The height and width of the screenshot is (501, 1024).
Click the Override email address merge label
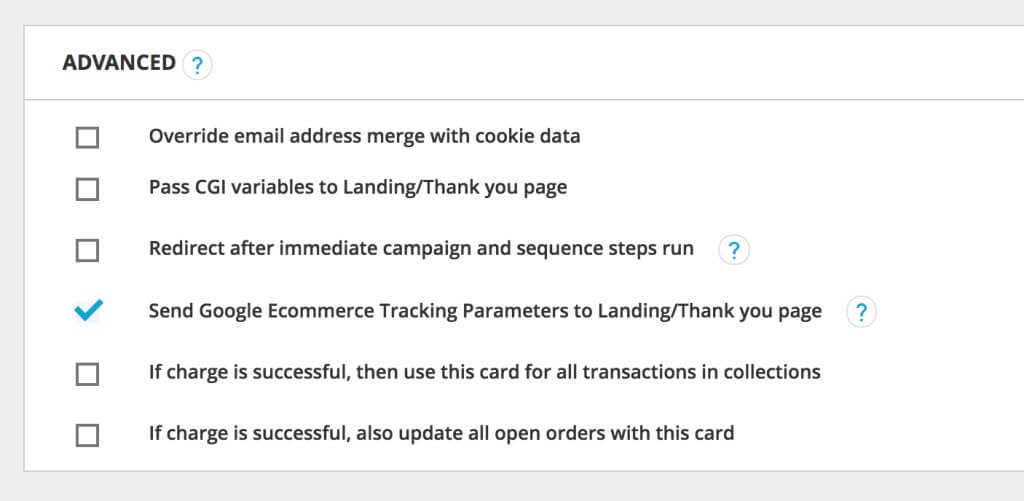364,136
